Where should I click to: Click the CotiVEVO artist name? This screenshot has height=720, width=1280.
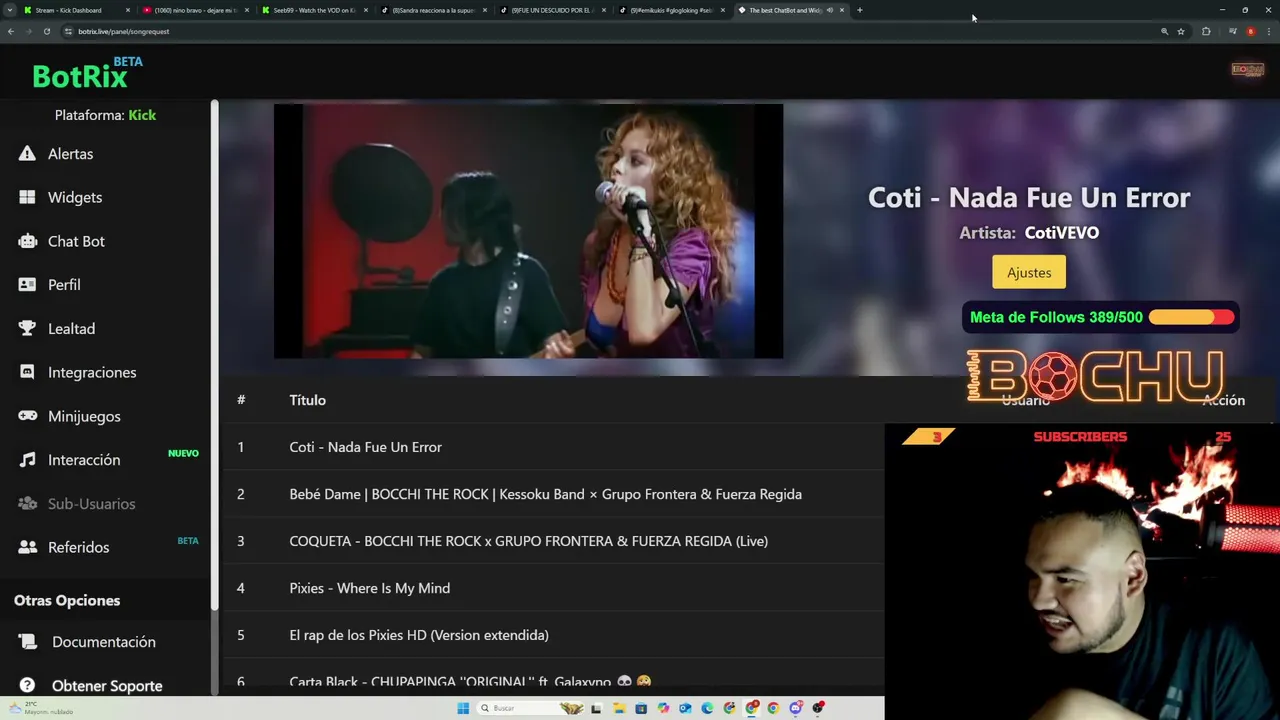coord(1062,233)
